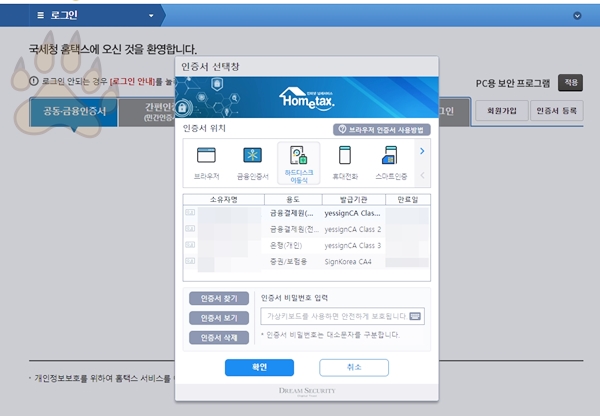Click the 인증서 찾기 button
The image size is (600, 416).
[x=219, y=299]
